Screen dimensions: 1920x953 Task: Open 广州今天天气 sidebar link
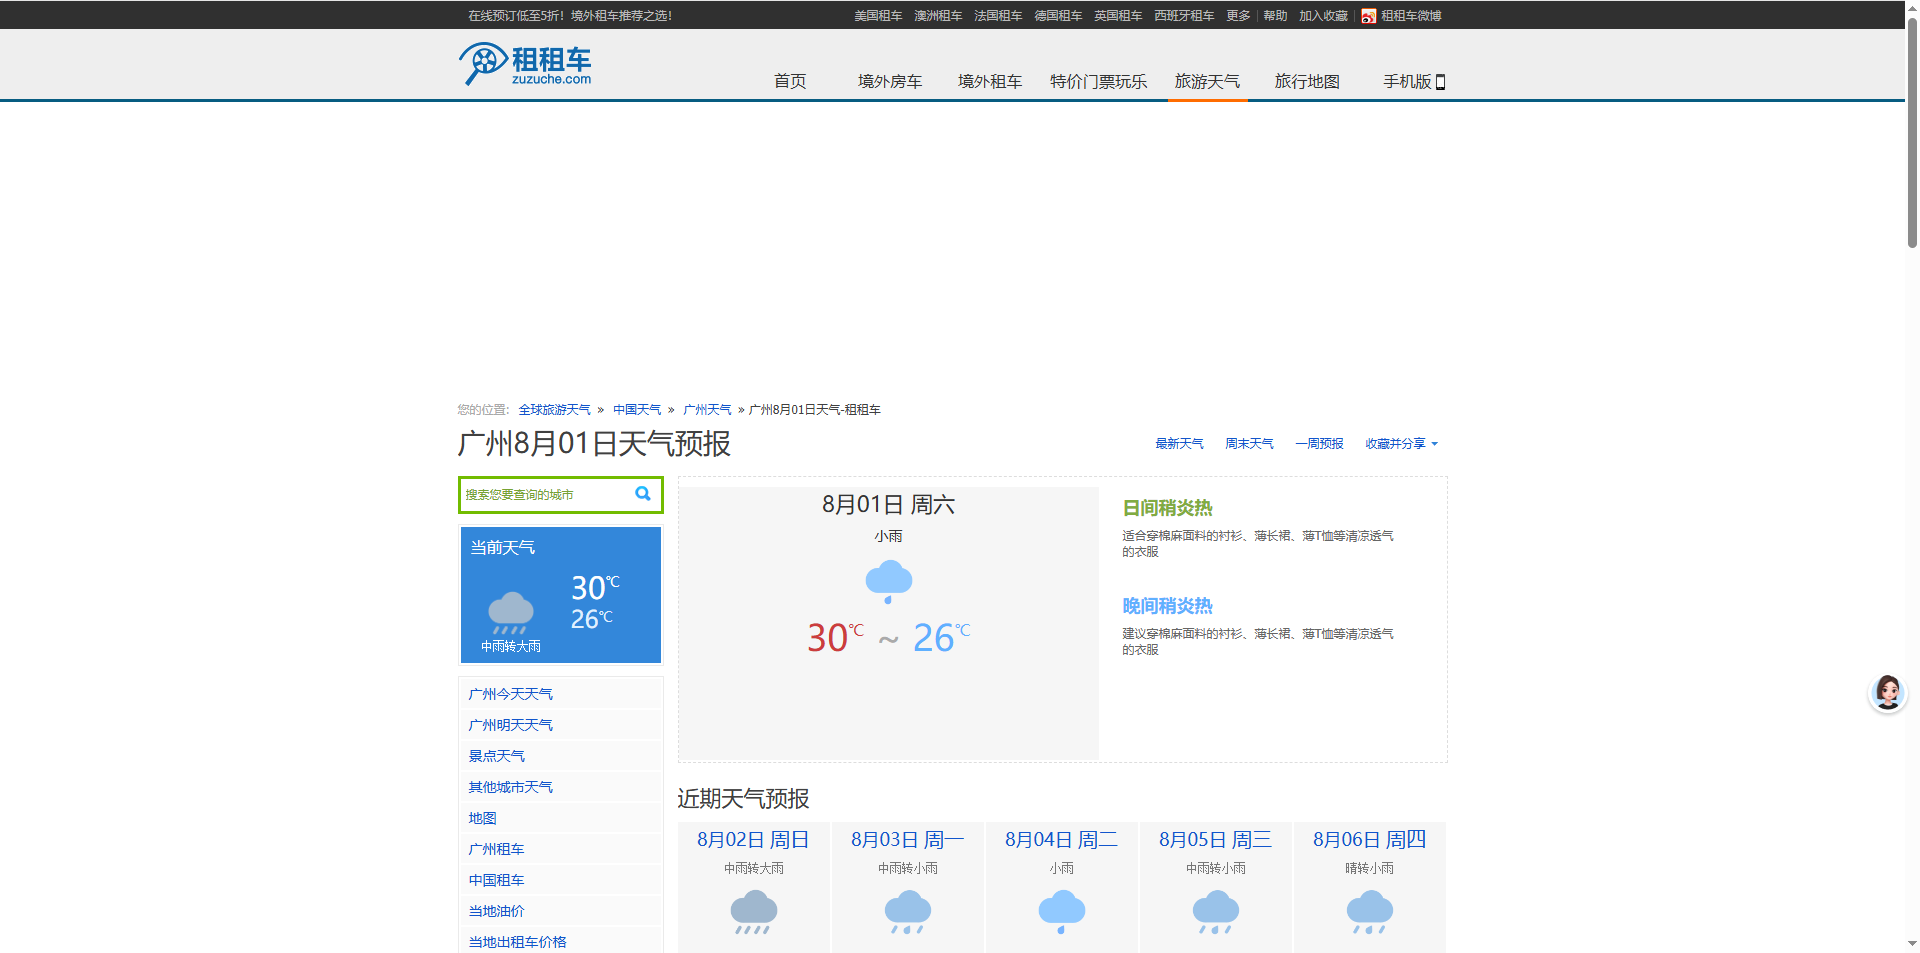(x=510, y=694)
